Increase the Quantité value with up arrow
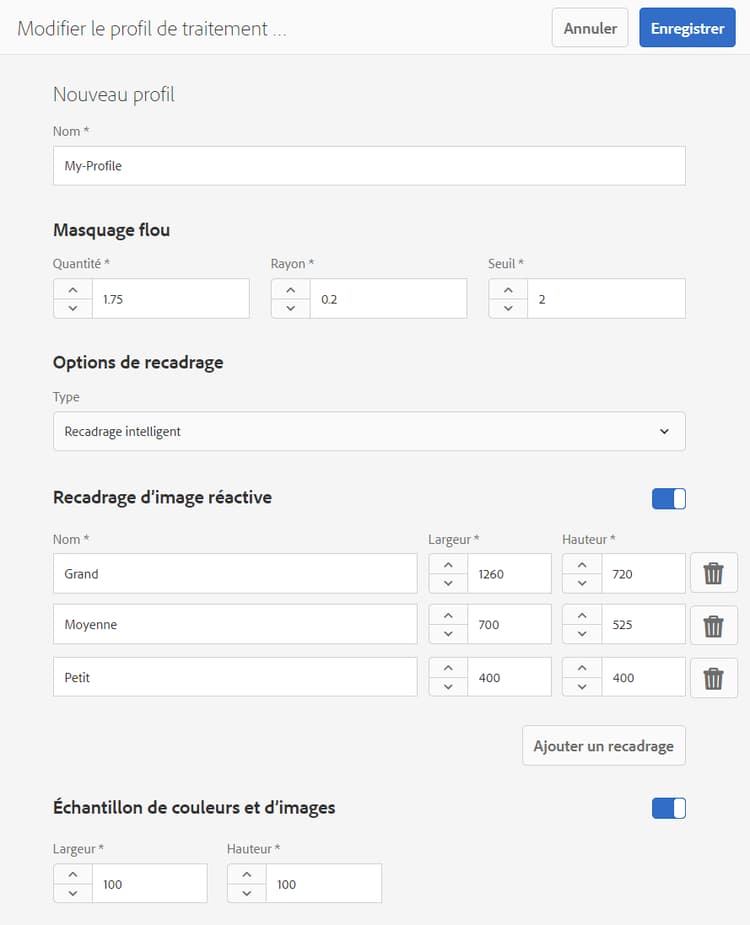 [x=72, y=289]
